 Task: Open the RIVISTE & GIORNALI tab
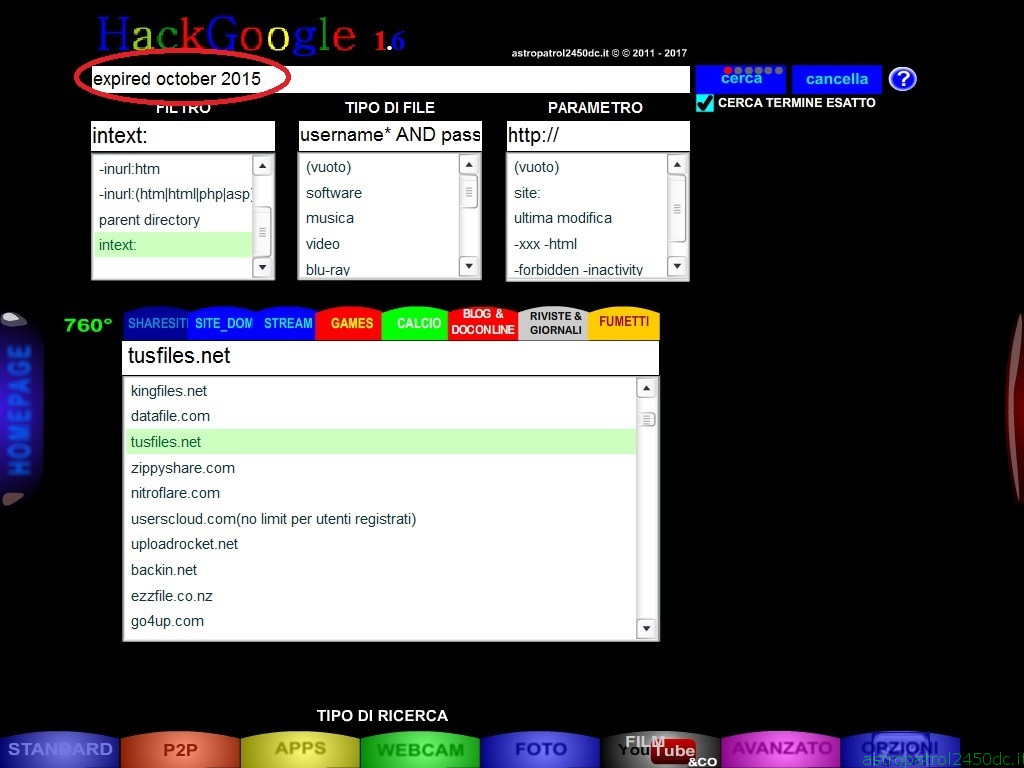pos(555,323)
